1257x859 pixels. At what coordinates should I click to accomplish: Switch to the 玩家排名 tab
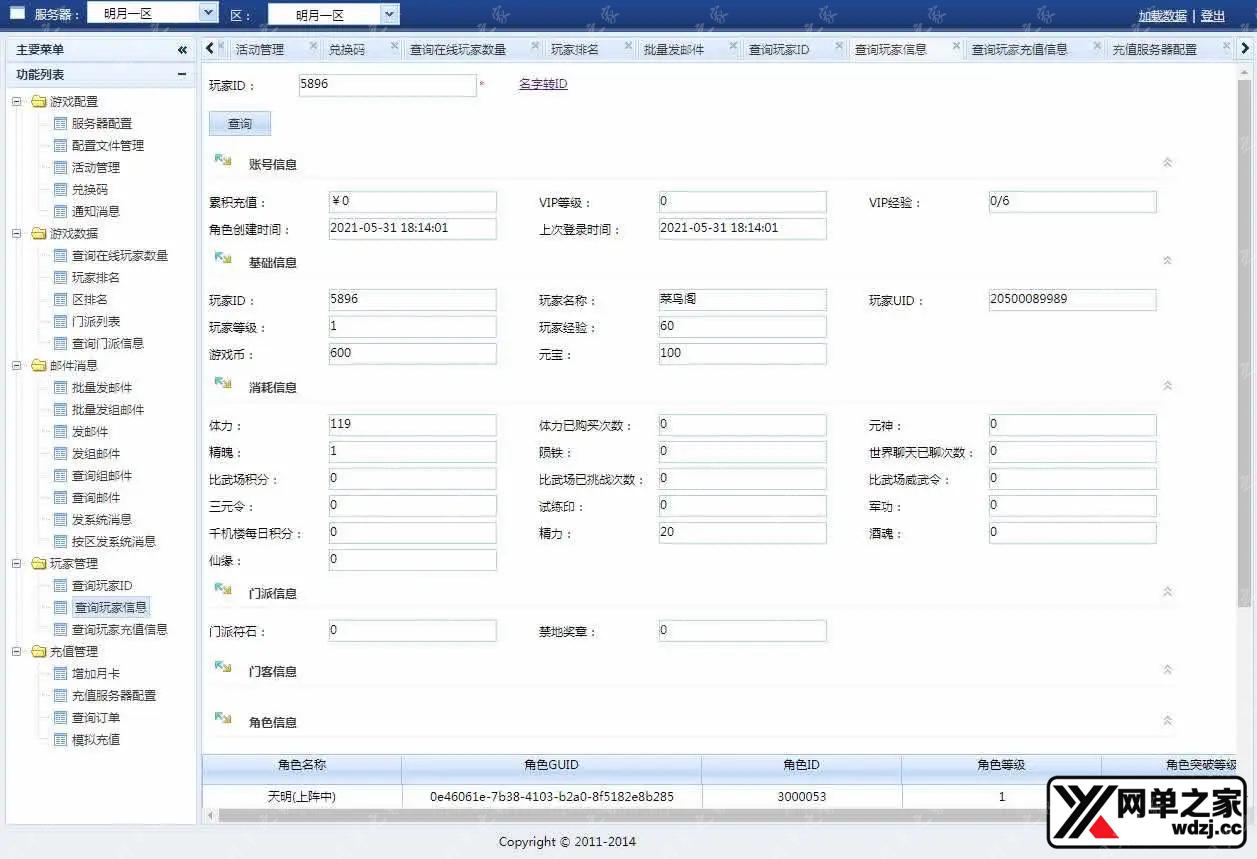(x=575, y=50)
